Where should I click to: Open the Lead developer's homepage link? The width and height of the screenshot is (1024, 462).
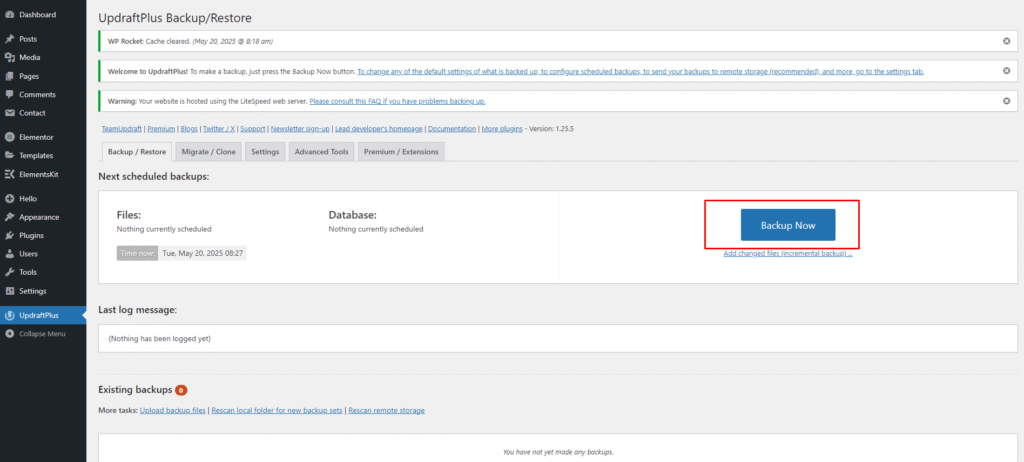point(379,129)
